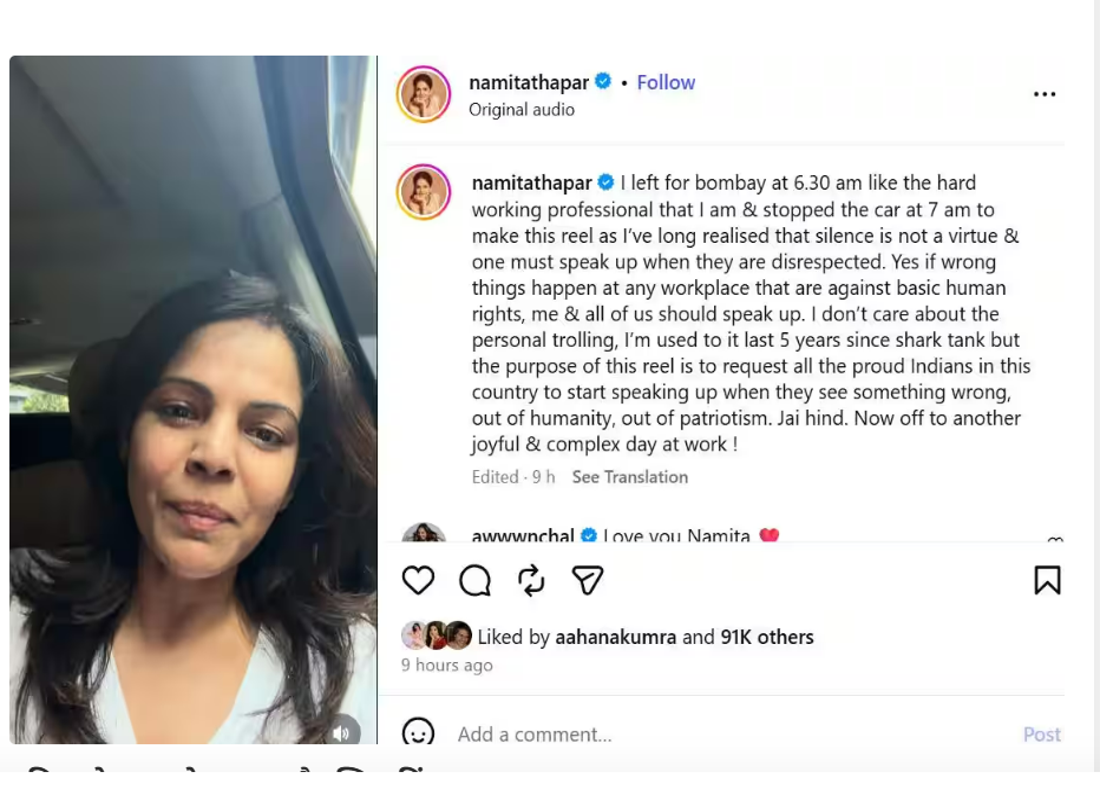Image resolution: width=1100 pixels, height=795 pixels.
Task: Follow the namitathapar account
Action: tap(666, 82)
